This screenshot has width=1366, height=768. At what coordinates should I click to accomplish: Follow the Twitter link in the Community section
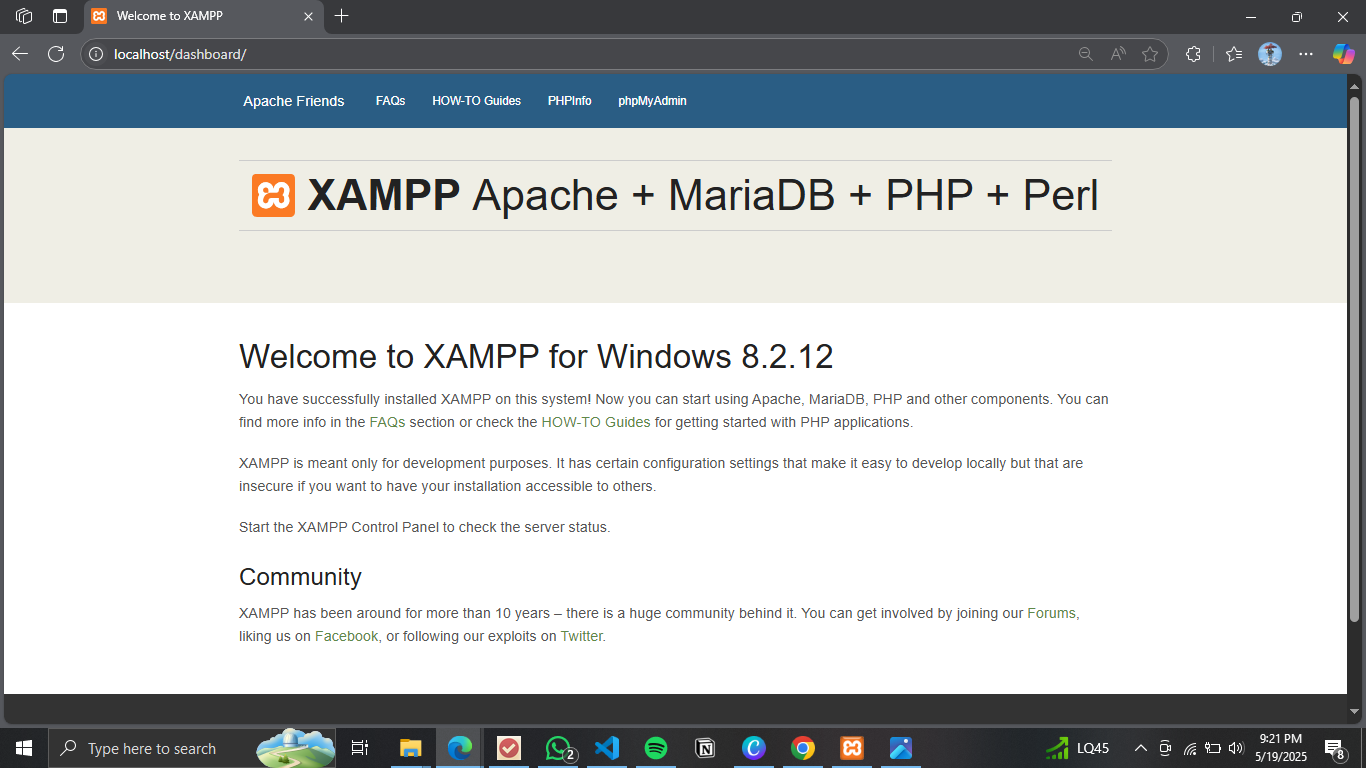tap(581, 635)
